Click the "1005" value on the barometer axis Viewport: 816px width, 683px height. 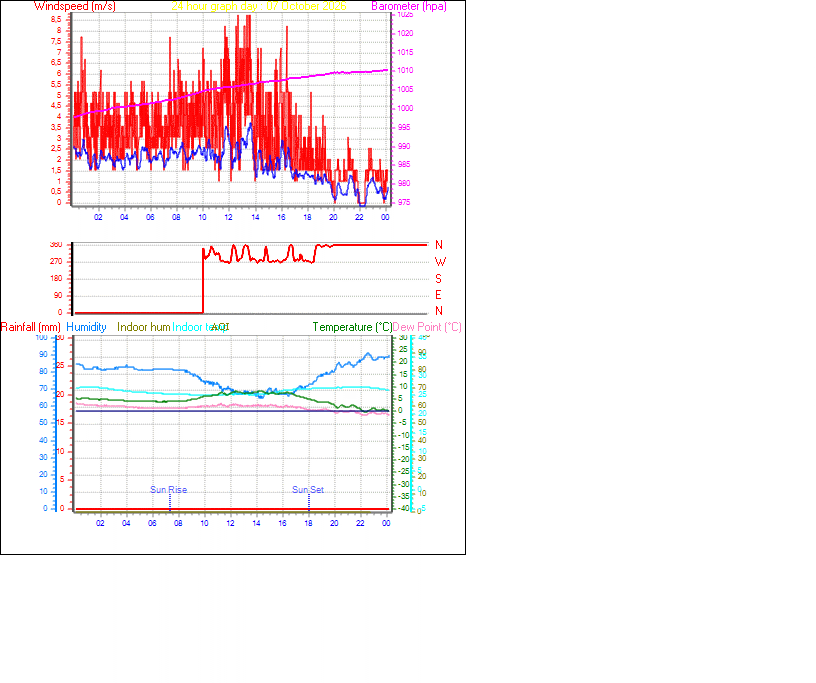pyautogui.click(x=405, y=90)
